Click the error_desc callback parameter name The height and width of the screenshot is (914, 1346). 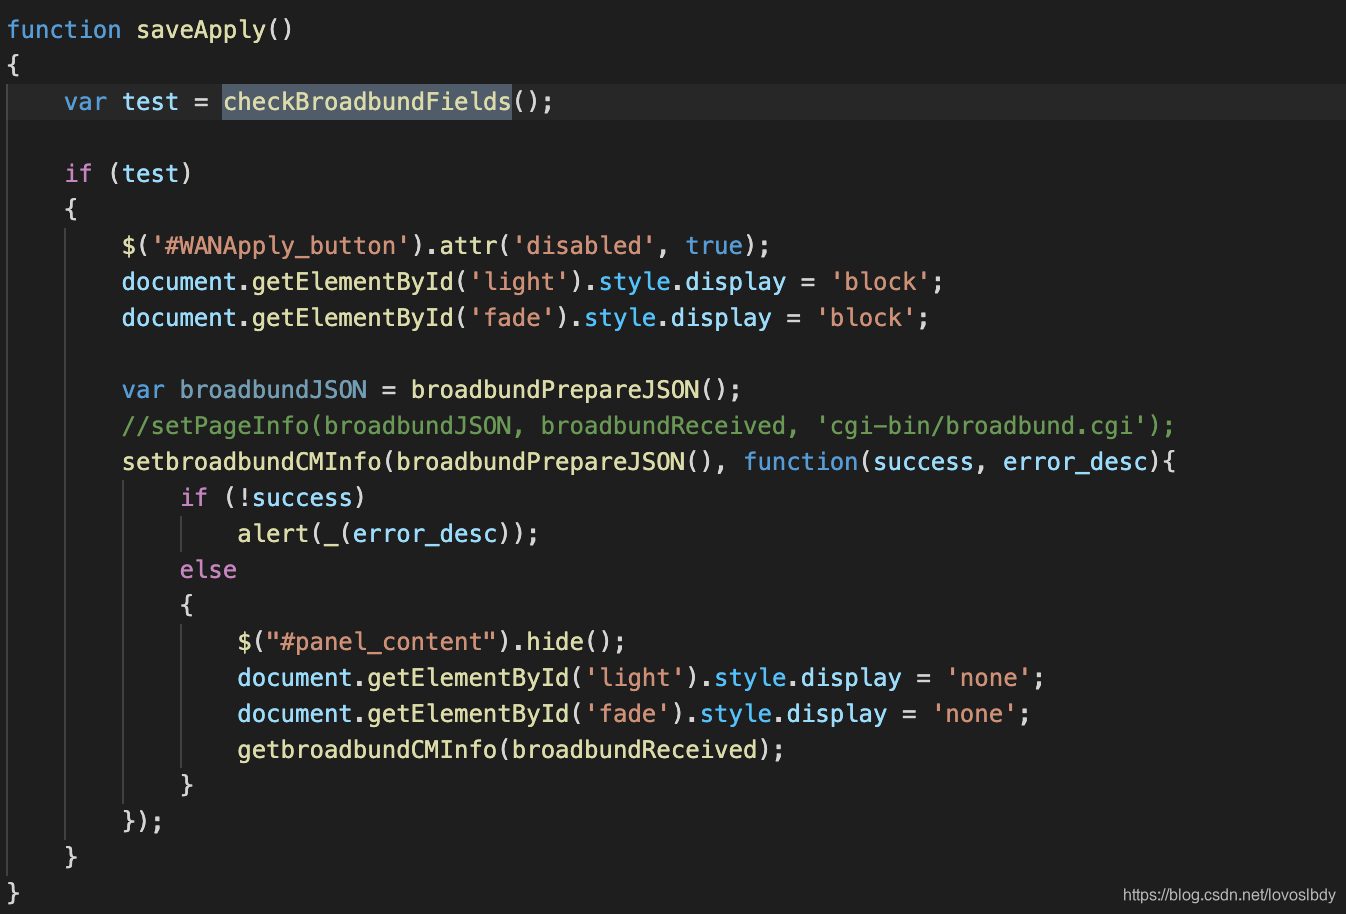1075,462
